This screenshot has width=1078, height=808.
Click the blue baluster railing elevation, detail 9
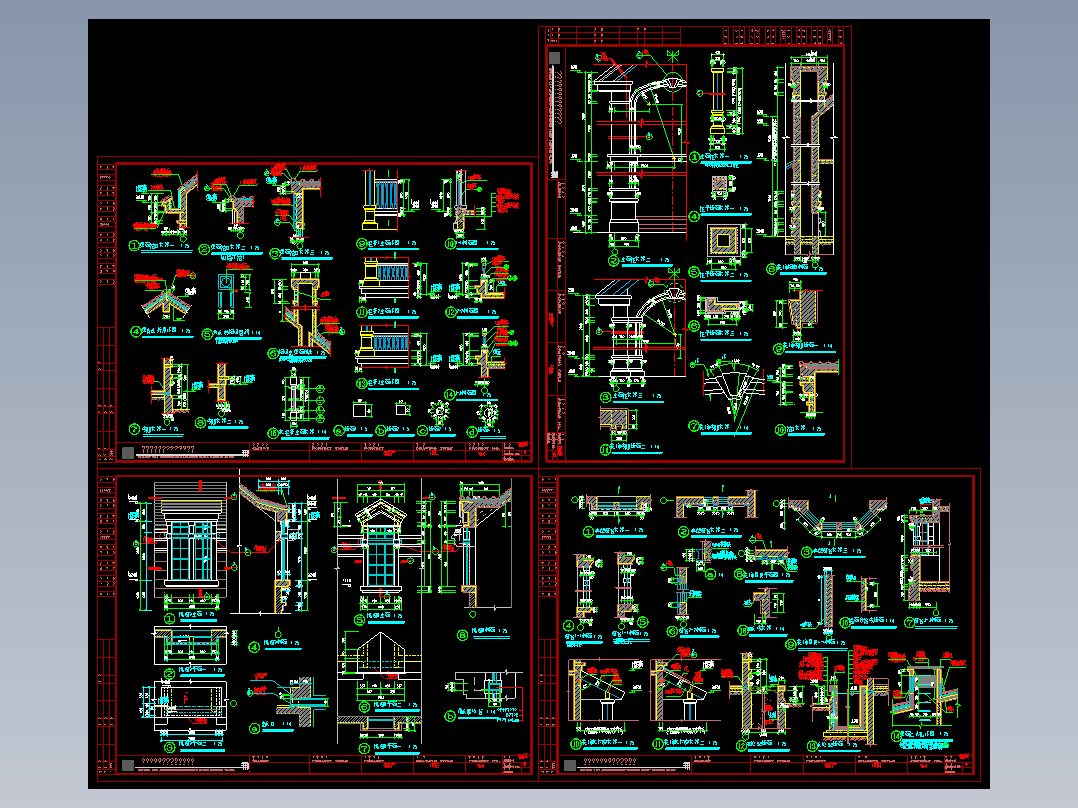click(380, 200)
